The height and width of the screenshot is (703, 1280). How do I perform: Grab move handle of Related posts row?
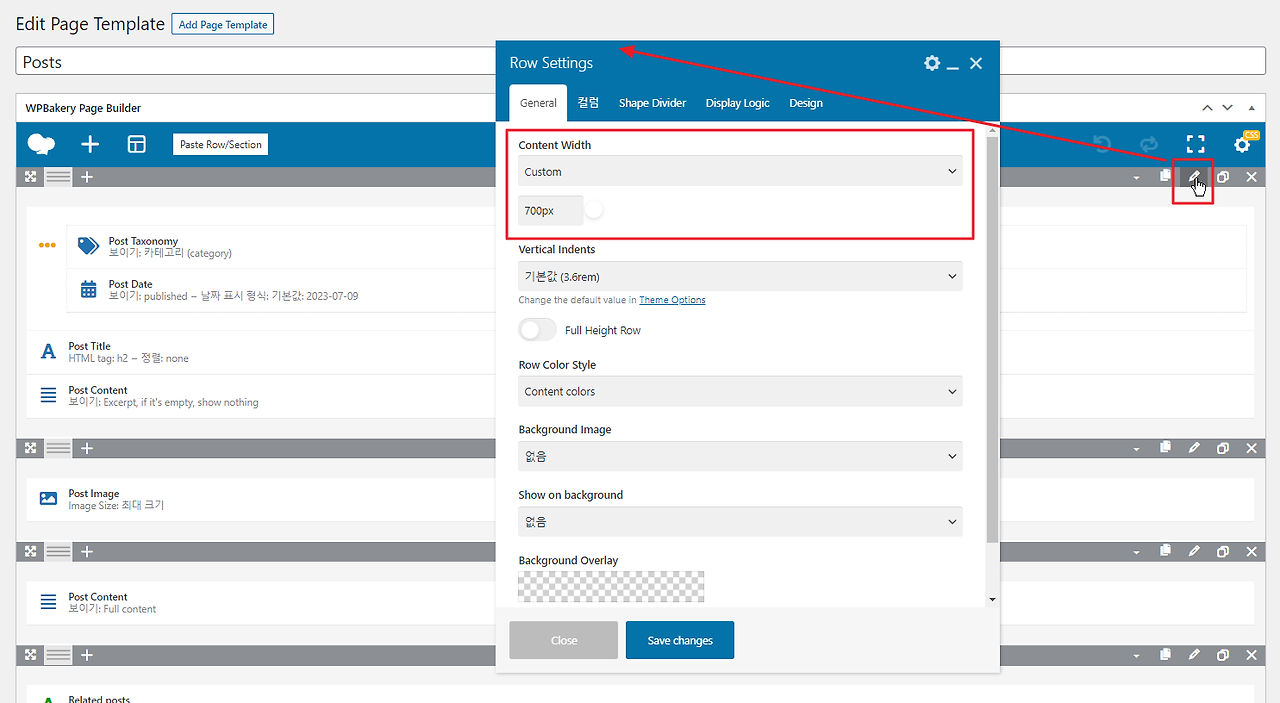pyautogui.click(x=31, y=655)
